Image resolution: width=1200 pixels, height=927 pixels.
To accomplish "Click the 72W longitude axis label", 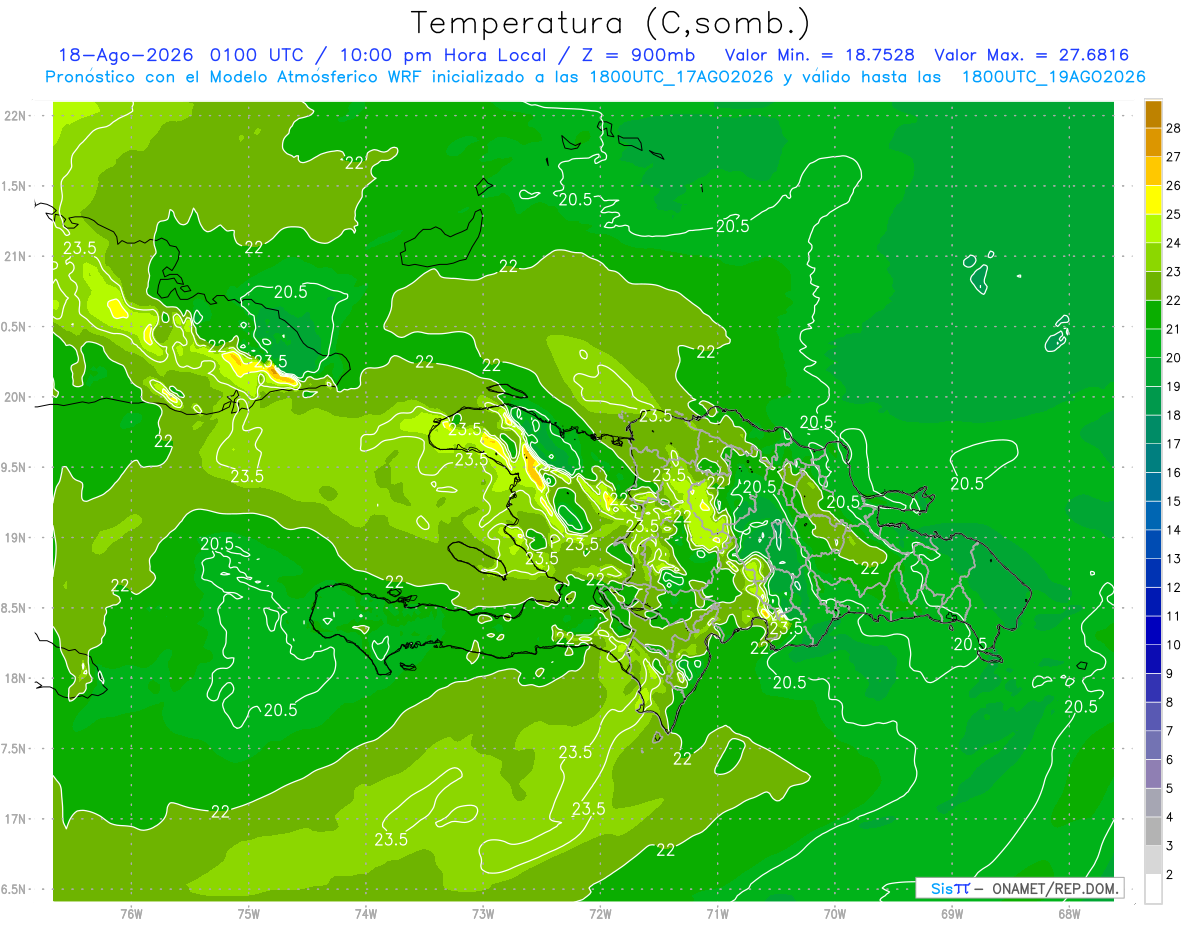I will [x=600, y=914].
